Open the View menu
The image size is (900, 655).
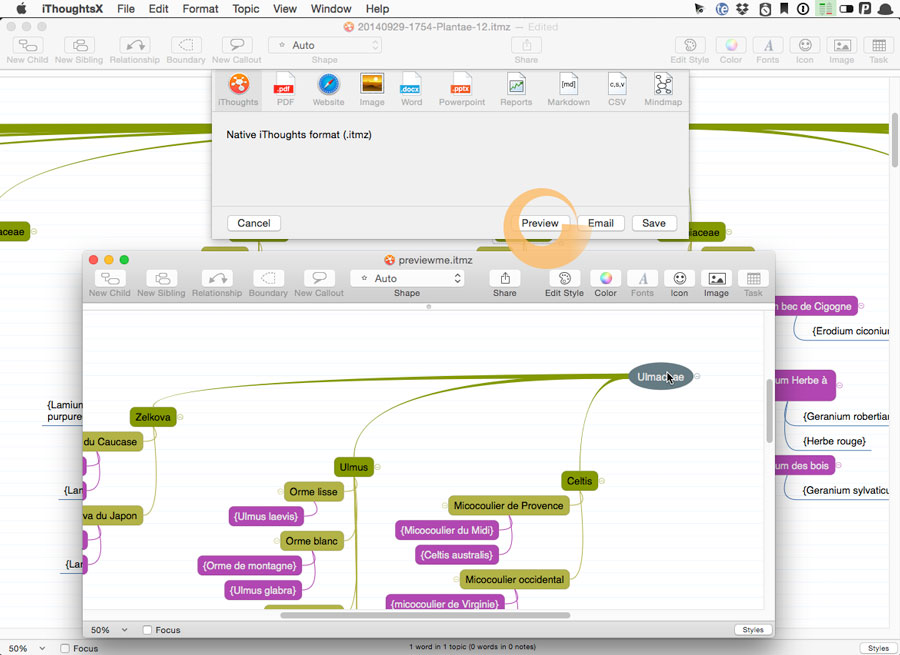285,9
